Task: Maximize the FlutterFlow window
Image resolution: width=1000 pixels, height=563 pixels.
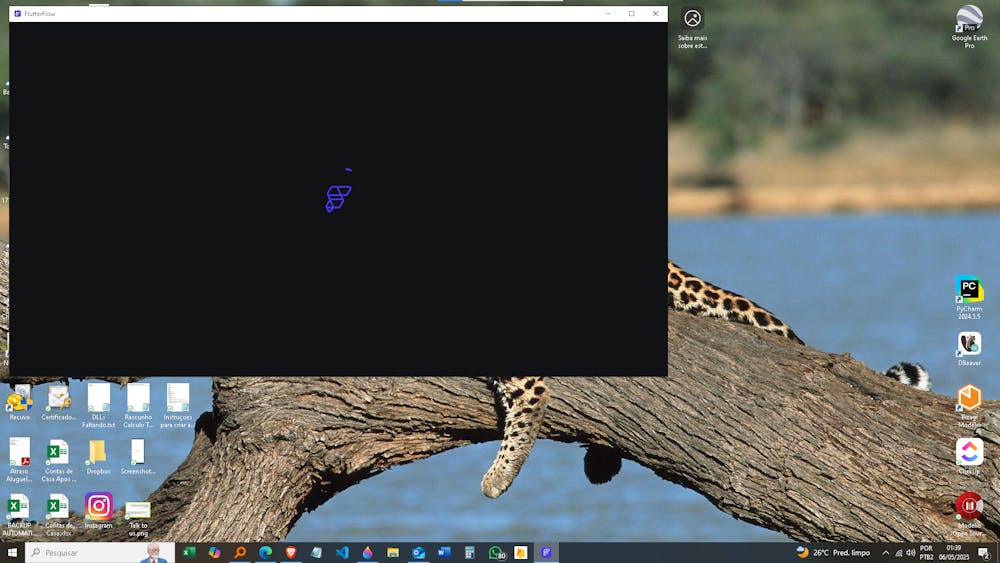Action: point(631,13)
